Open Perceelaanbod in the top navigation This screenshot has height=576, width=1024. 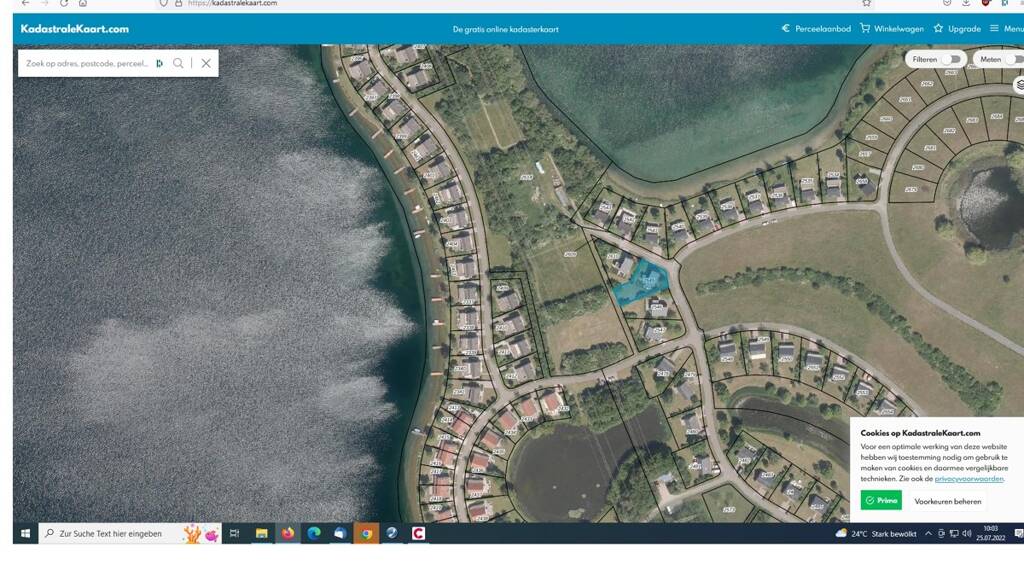pyautogui.click(x=816, y=29)
